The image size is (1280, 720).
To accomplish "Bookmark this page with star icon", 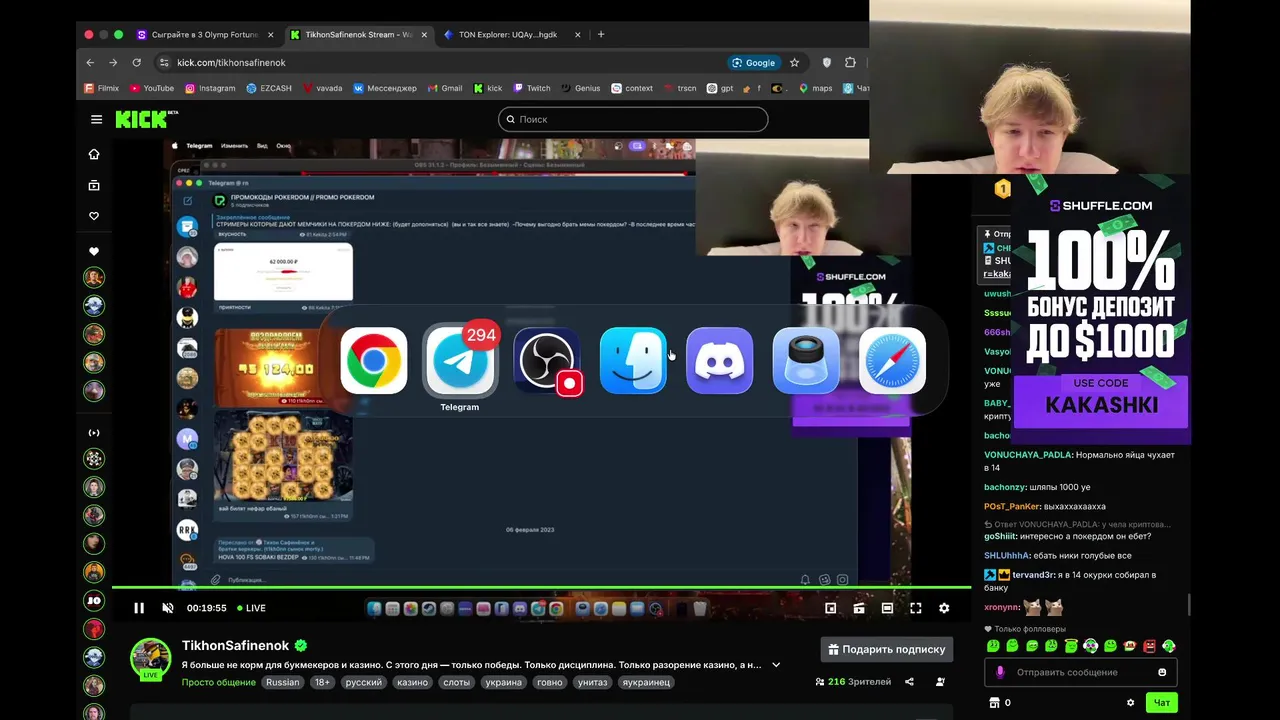I will click(x=794, y=62).
